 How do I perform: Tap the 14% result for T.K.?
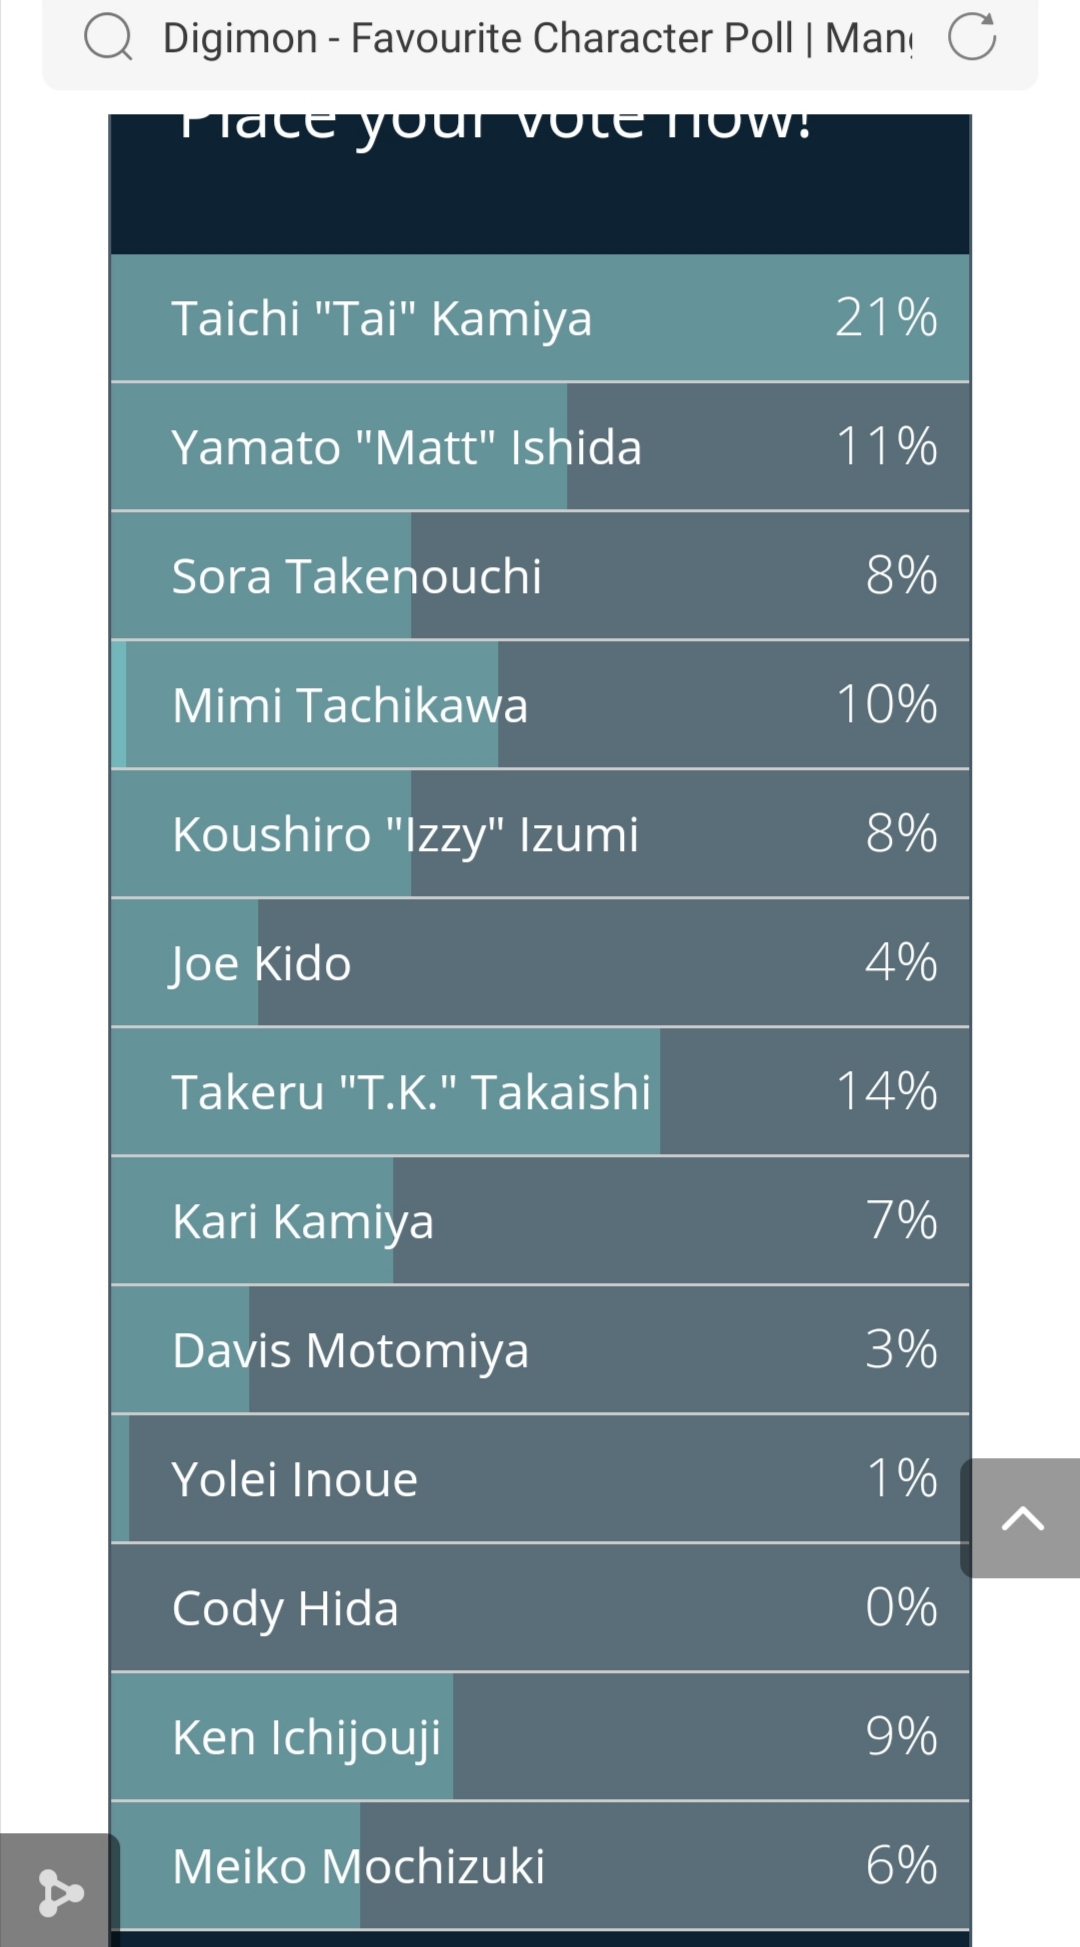tap(886, 1092)
